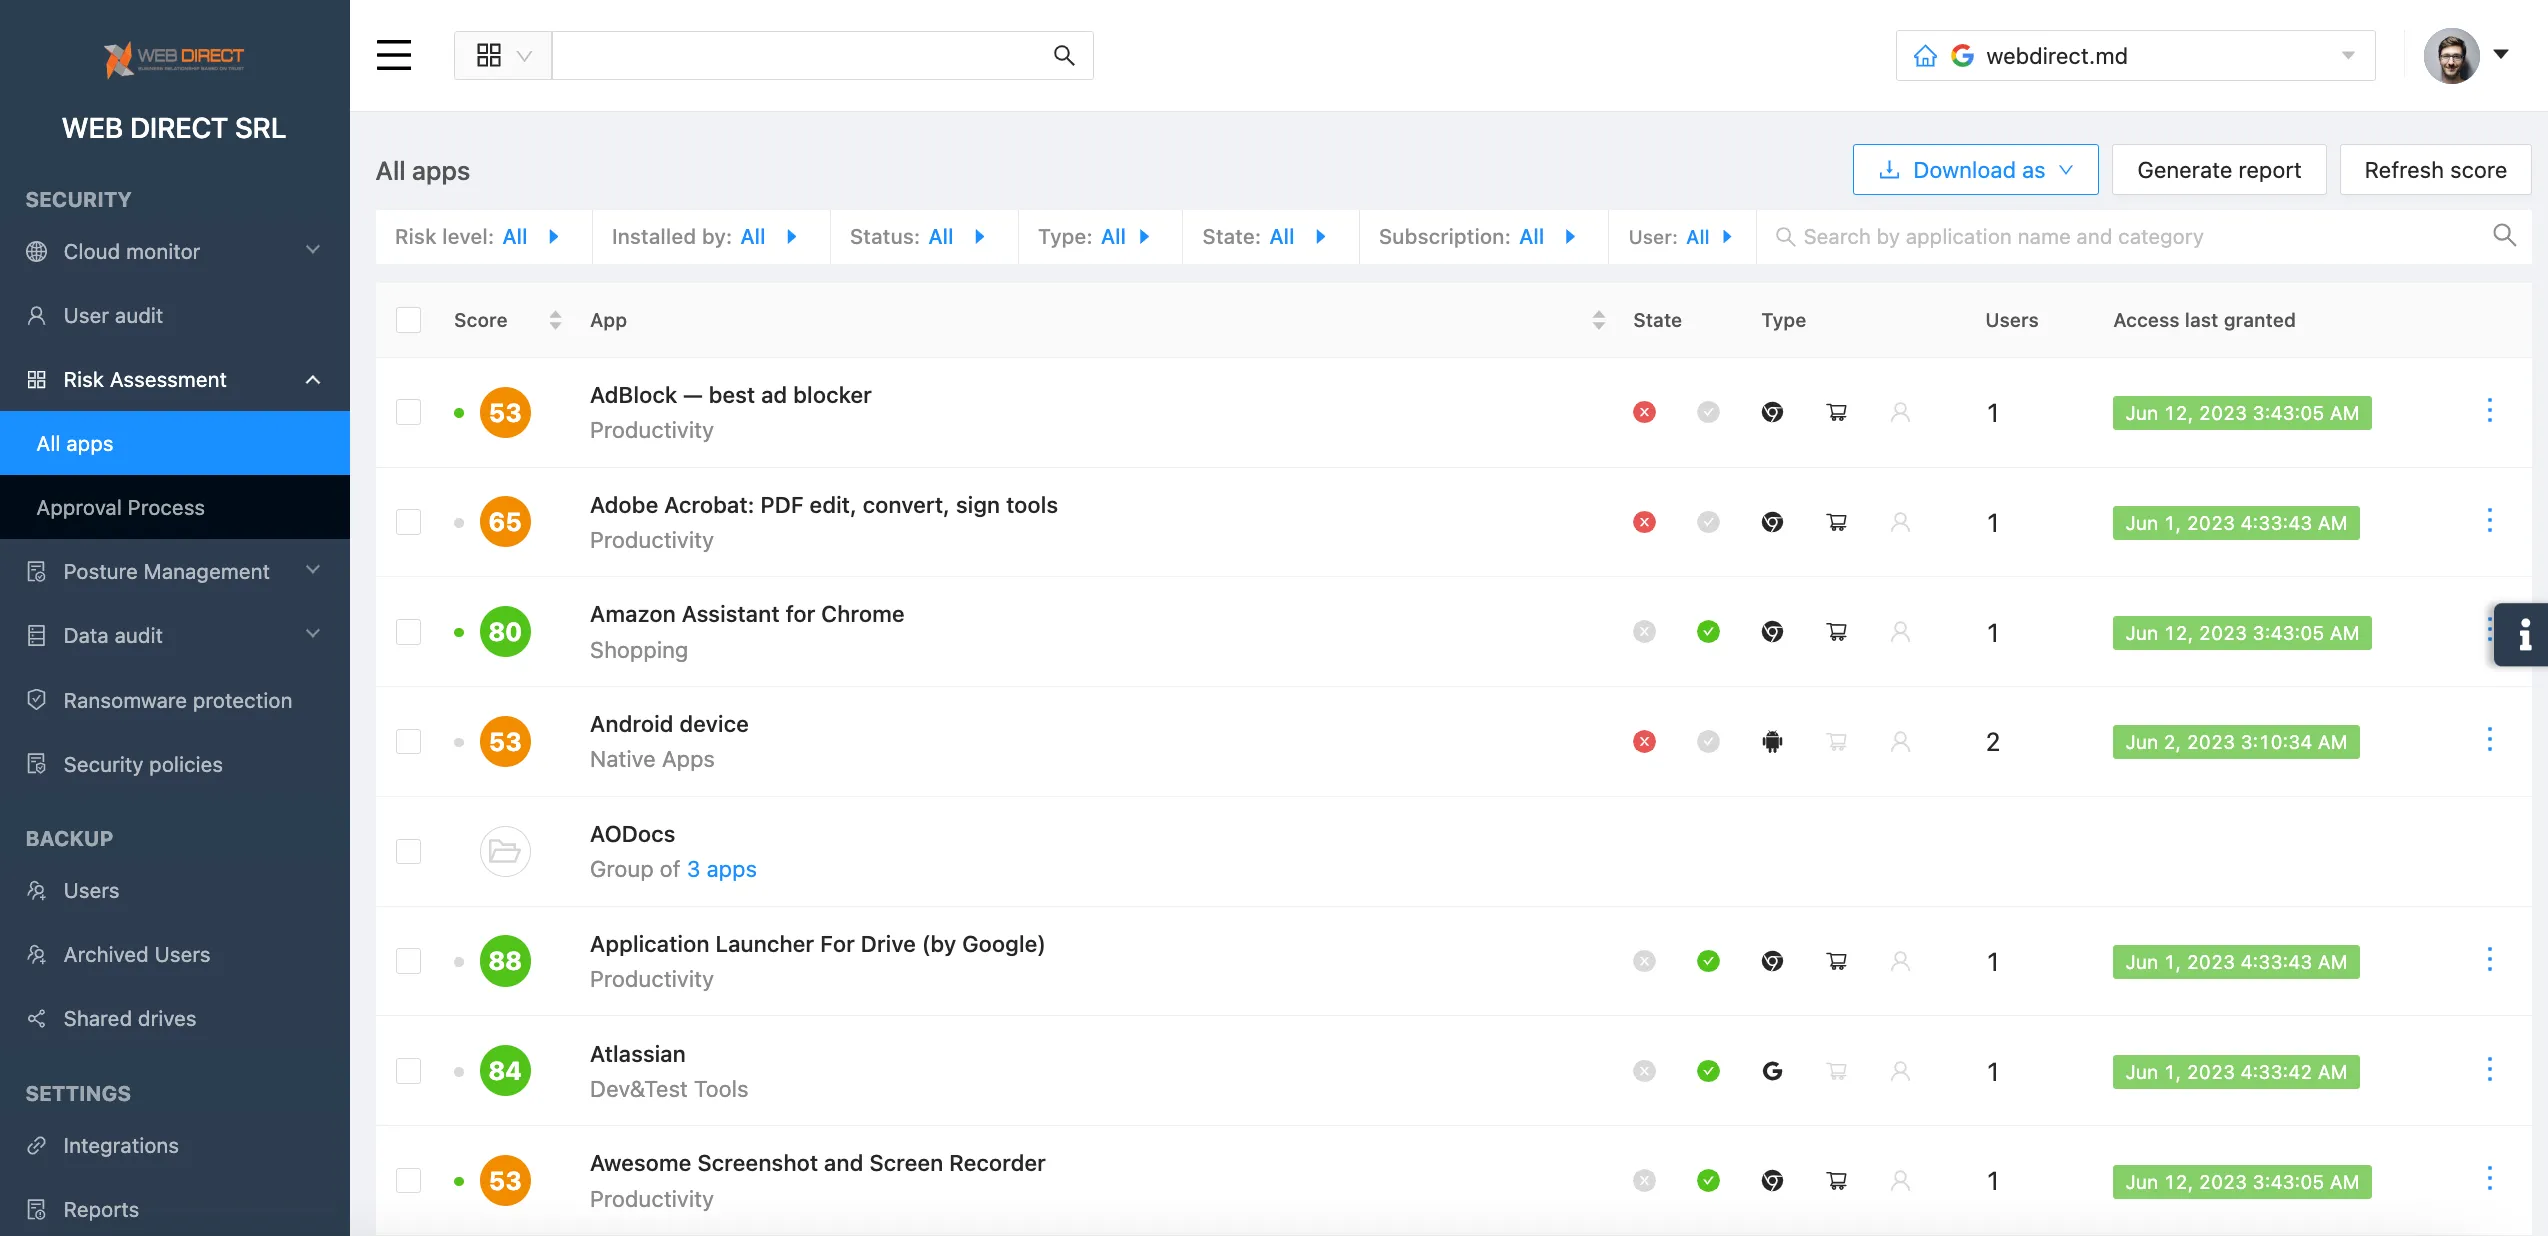Open the 3 apps link under AODocs
Viewport: 2548px width, 1236px height.
(x=720, y=869)
